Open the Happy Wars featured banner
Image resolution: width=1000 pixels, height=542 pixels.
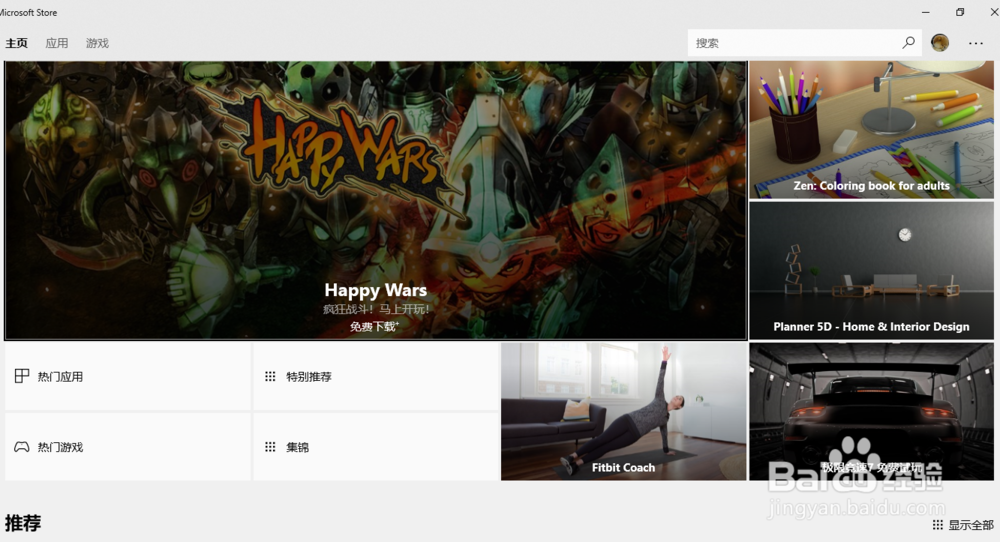[x=376, y=200]
